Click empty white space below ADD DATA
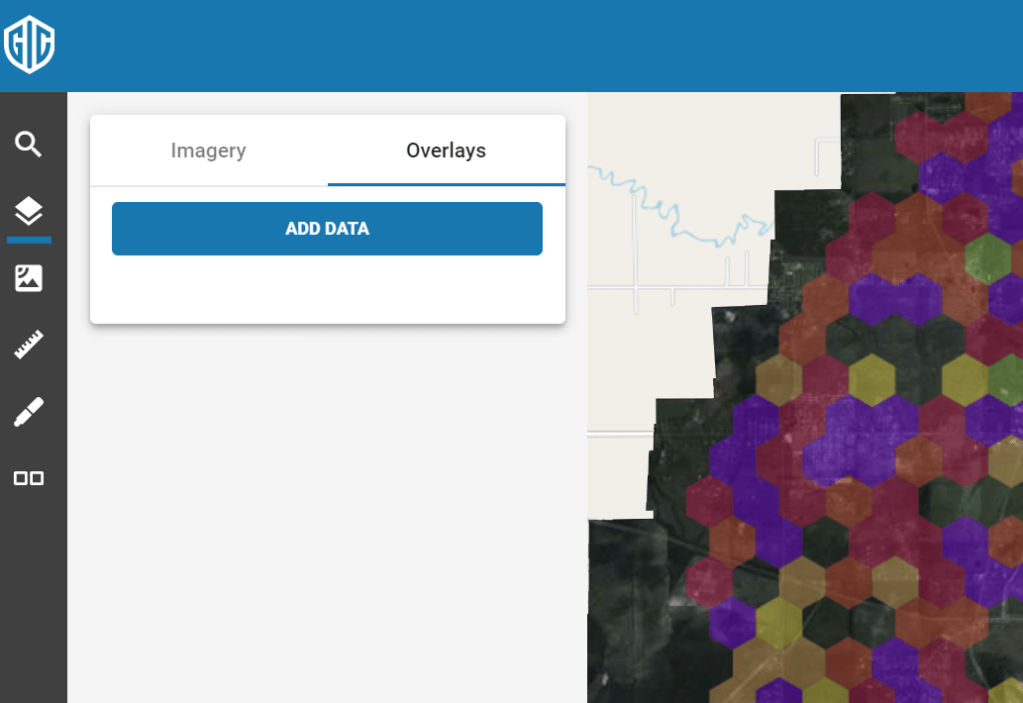The image size is (1023, 703). (x=327, y=290)
